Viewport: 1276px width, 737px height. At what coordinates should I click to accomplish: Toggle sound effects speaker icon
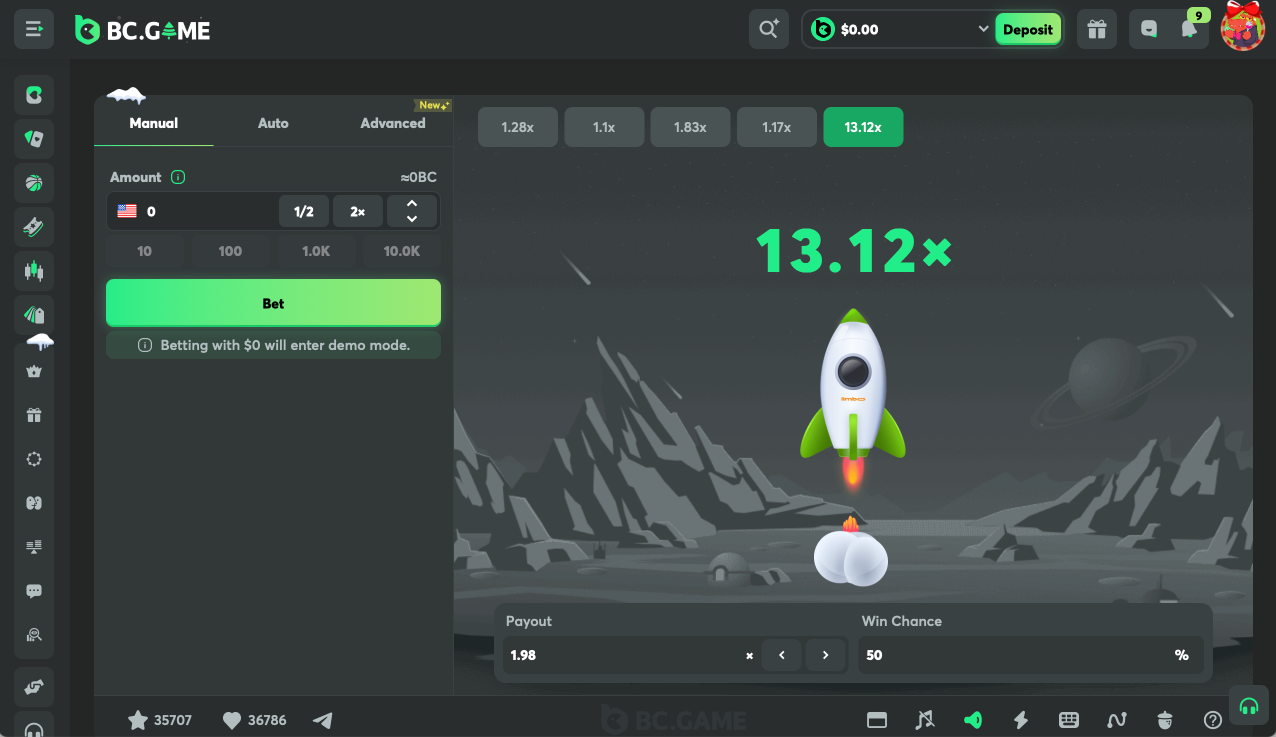click(973, 720)
